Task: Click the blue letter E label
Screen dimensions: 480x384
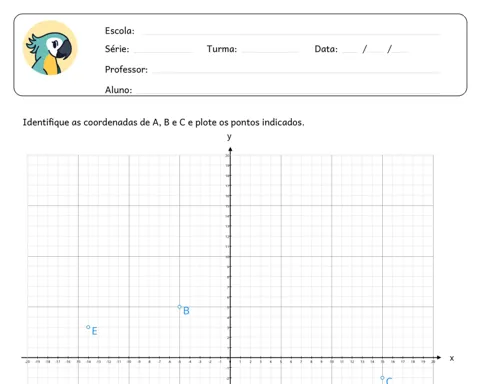Action: (x=94, y=331)
